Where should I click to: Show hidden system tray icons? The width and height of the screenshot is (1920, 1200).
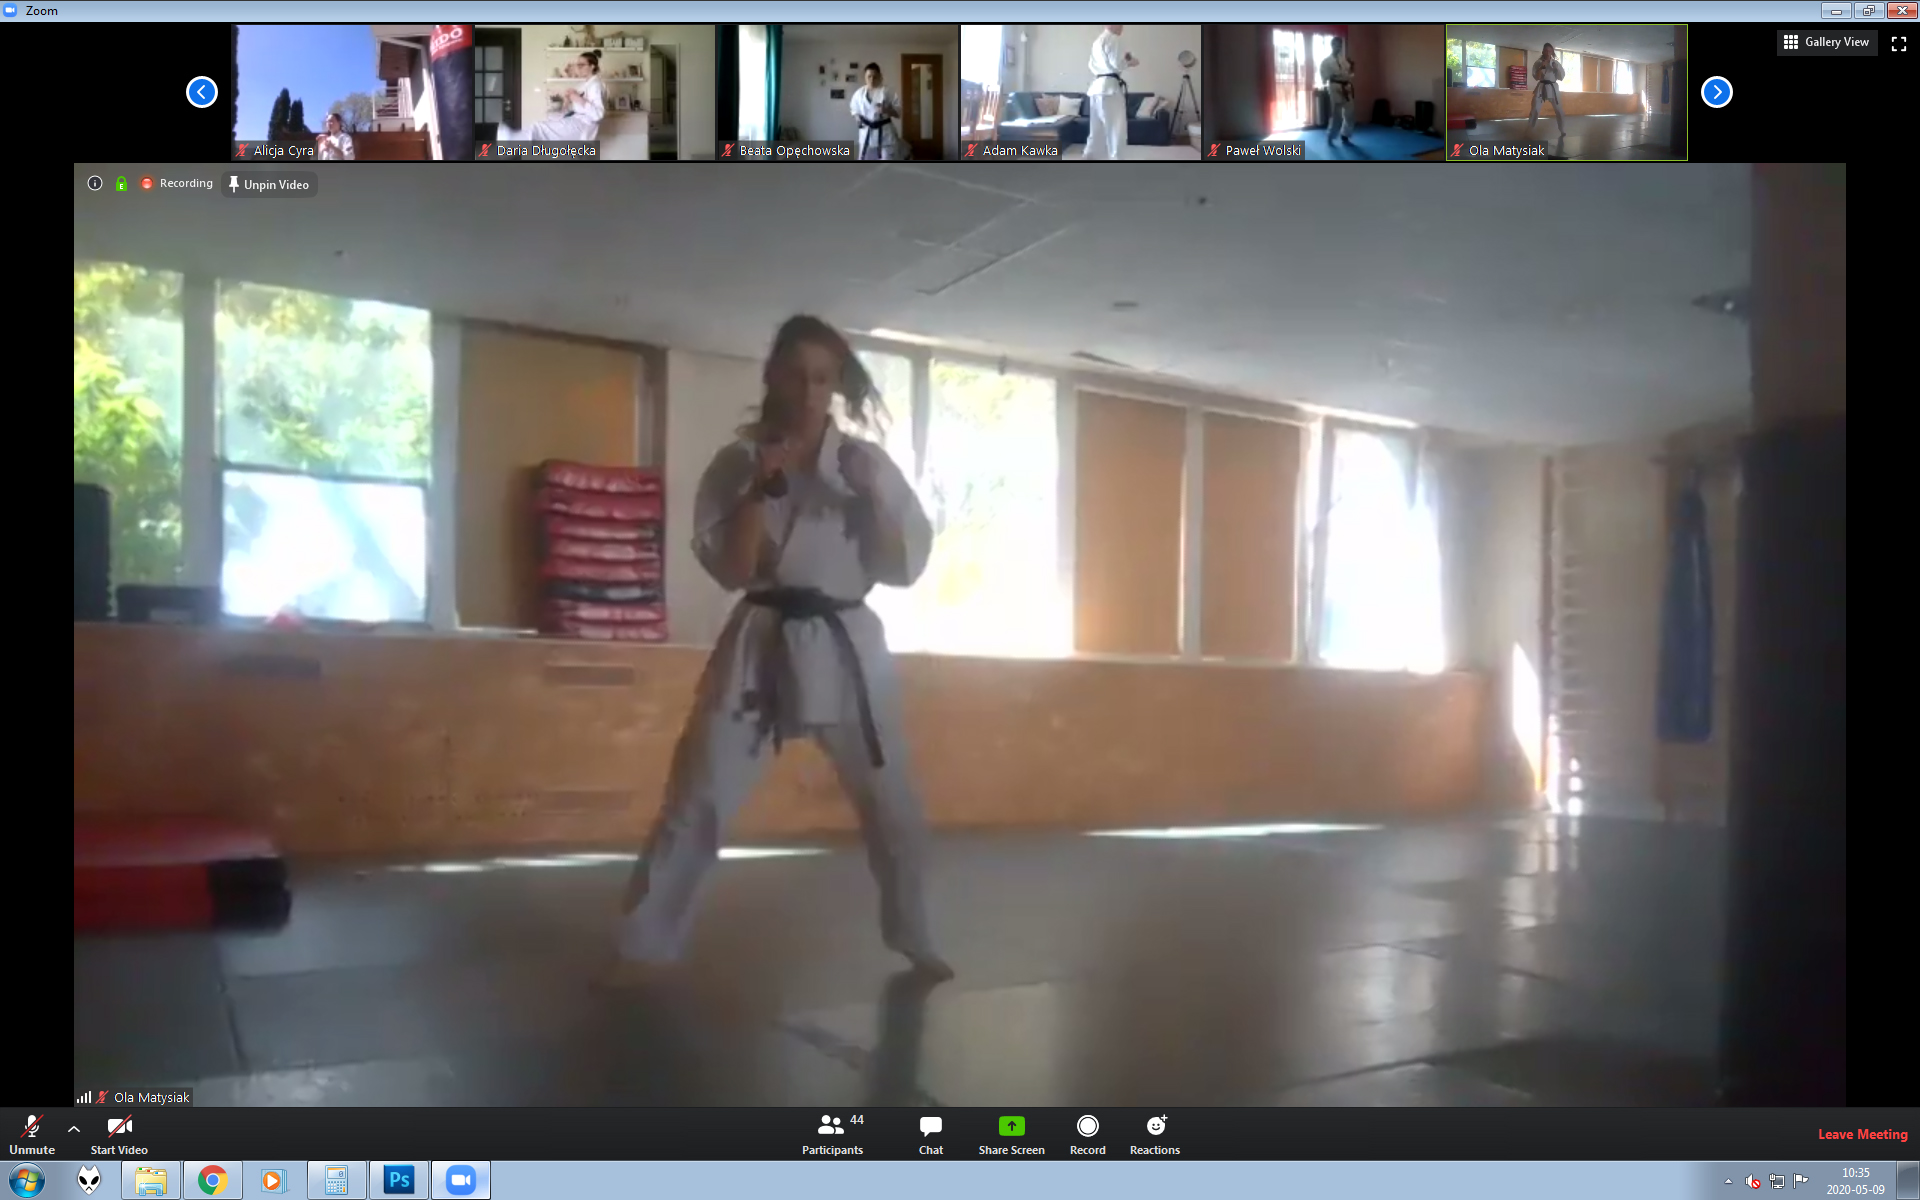click(1728, 1181)
